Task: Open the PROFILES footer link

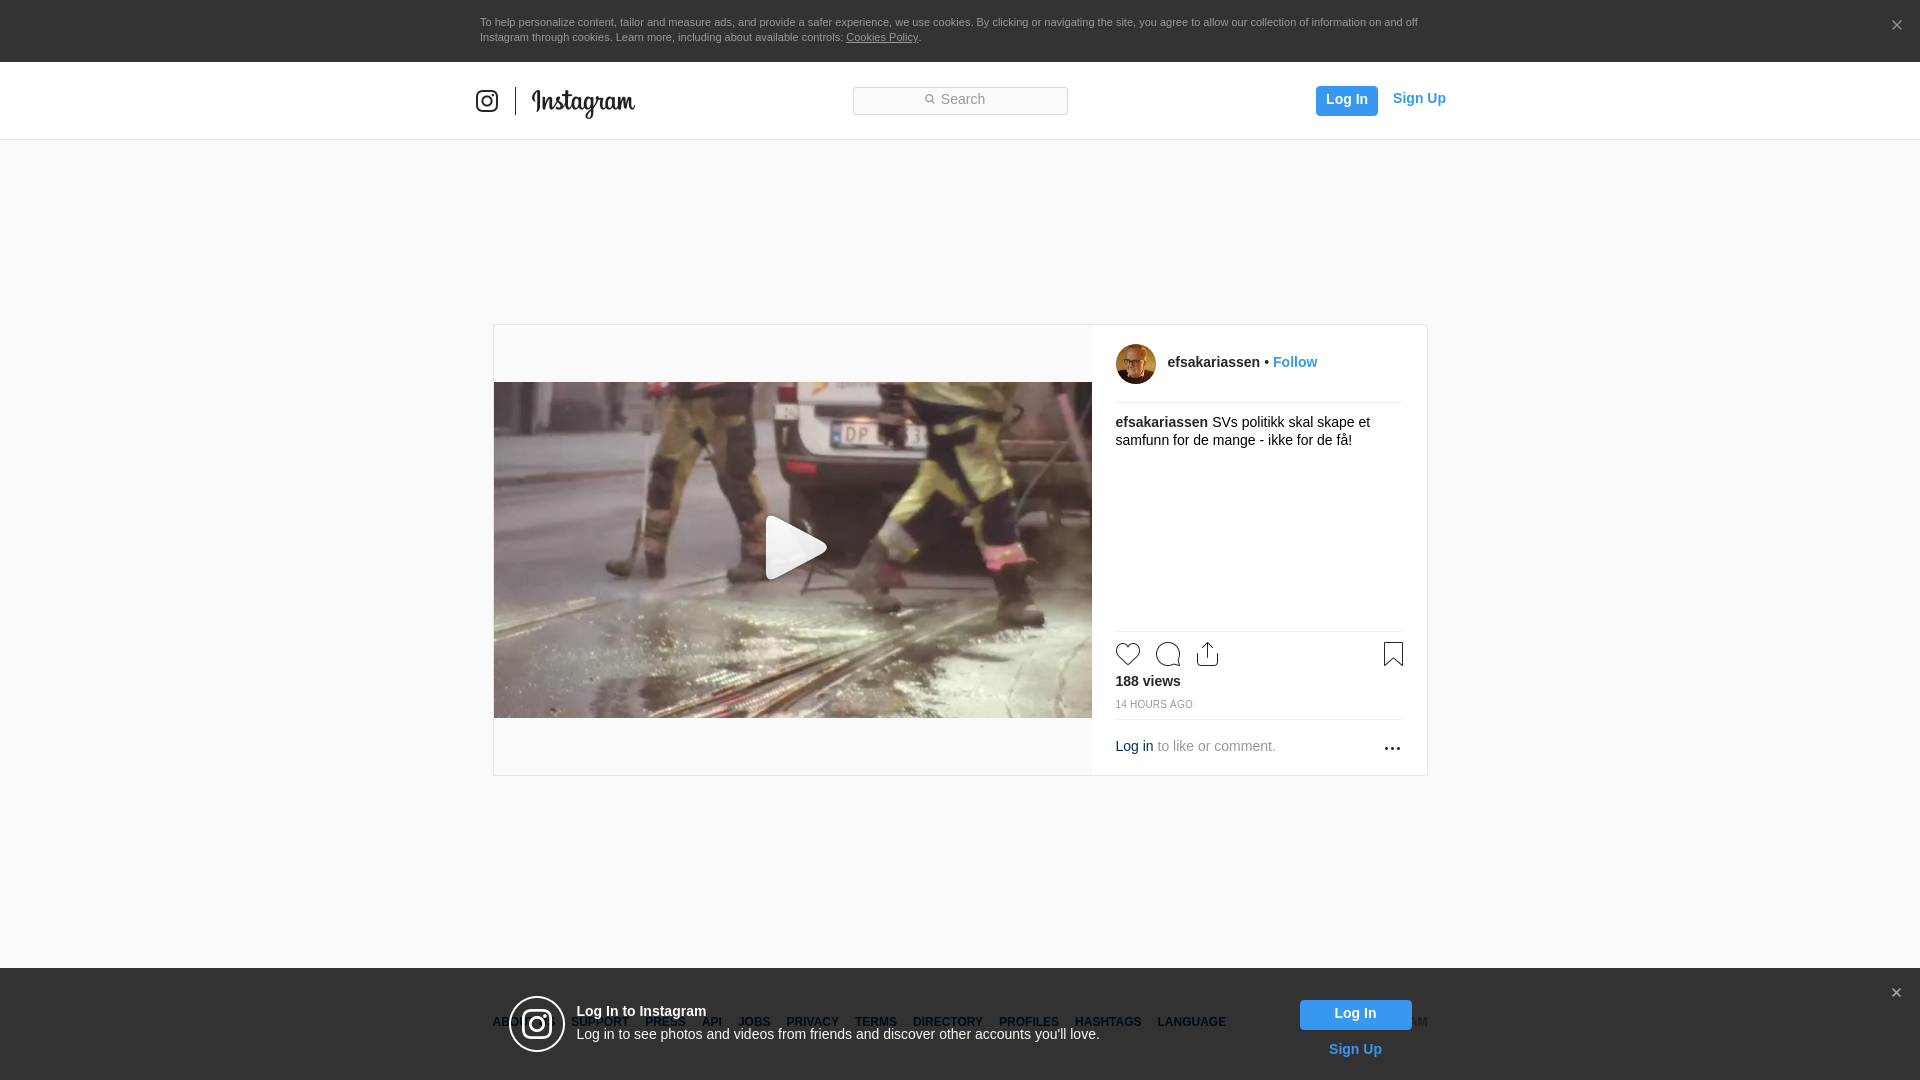Action: (x=1028, y=1022)
